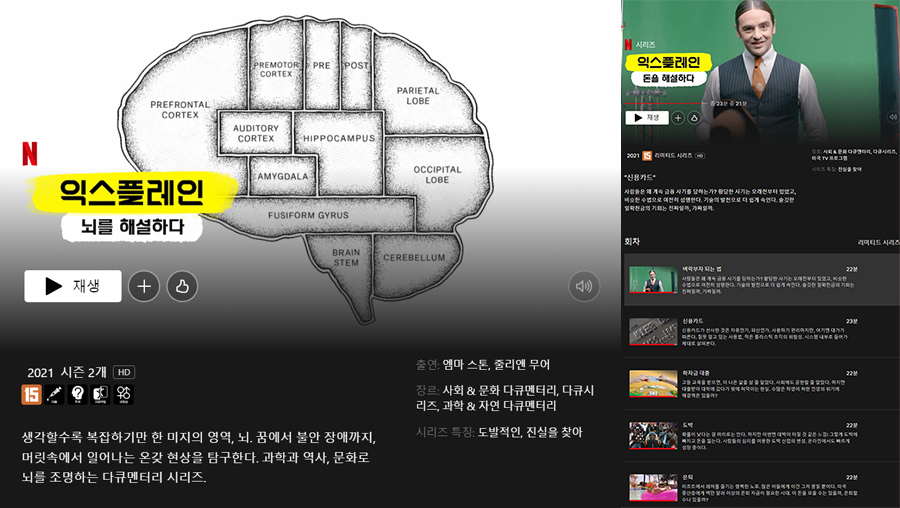Viewport: 900px width, 508px height.
Task: Open the 학자금 대출 episode thumbnail
Action: (653, 383)
